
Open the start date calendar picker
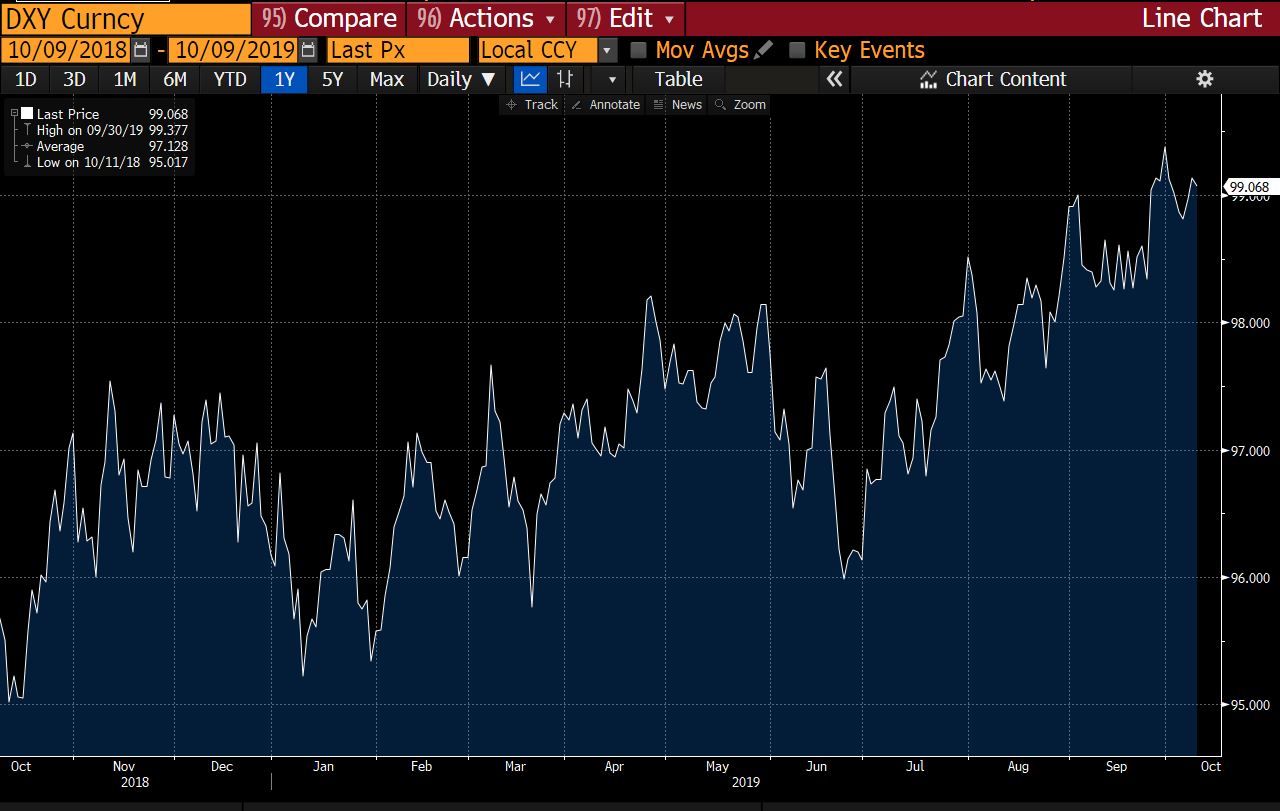[141, 50]
